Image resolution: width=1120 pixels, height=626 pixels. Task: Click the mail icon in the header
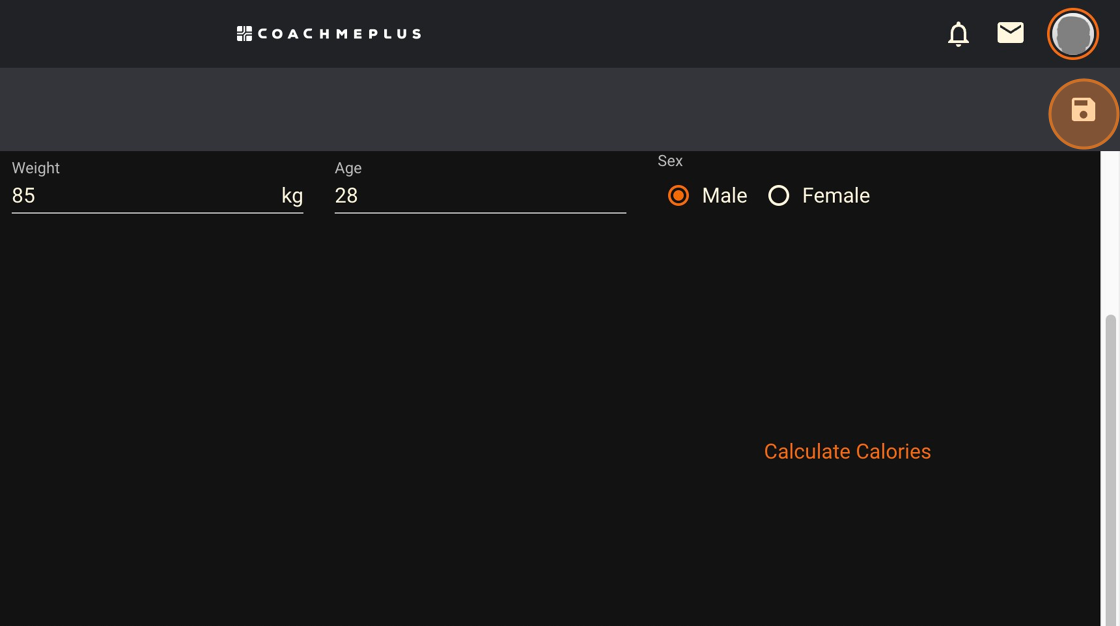pyautogui.click(x=1010, y=33)
